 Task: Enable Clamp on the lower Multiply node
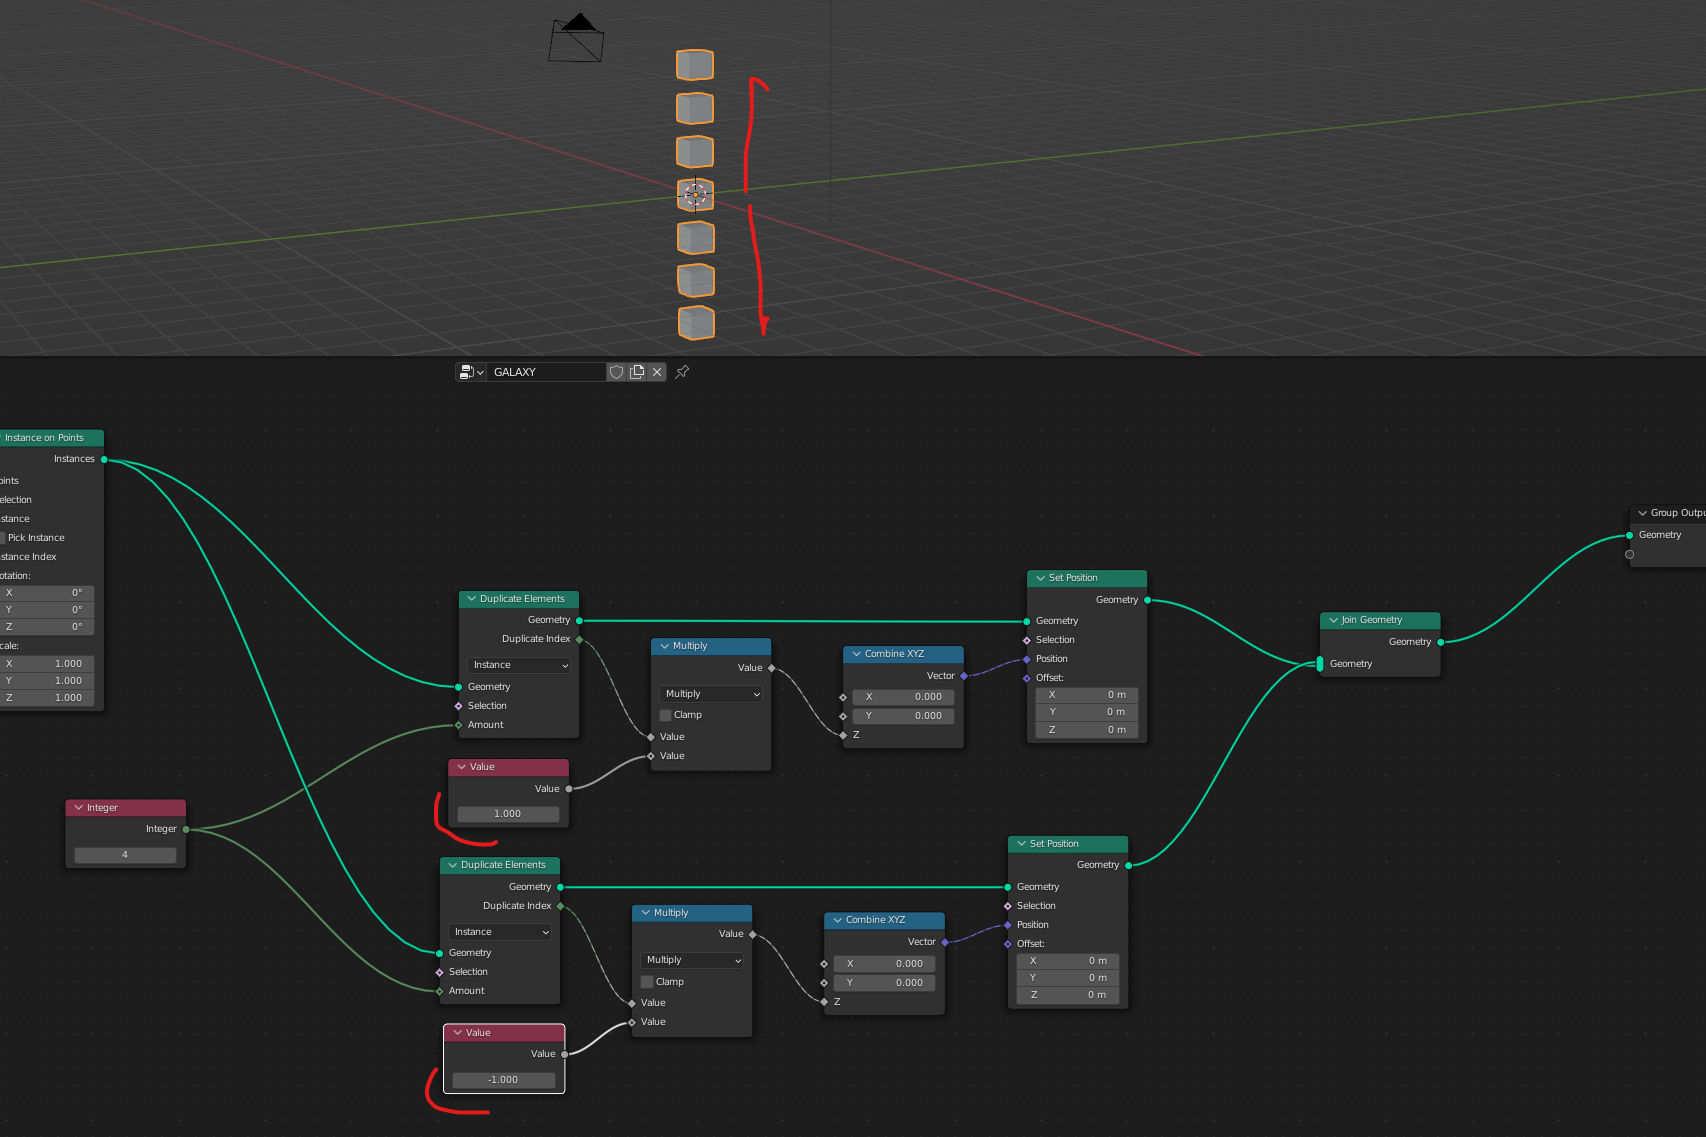pyautogui.click(x=647, y=982)
